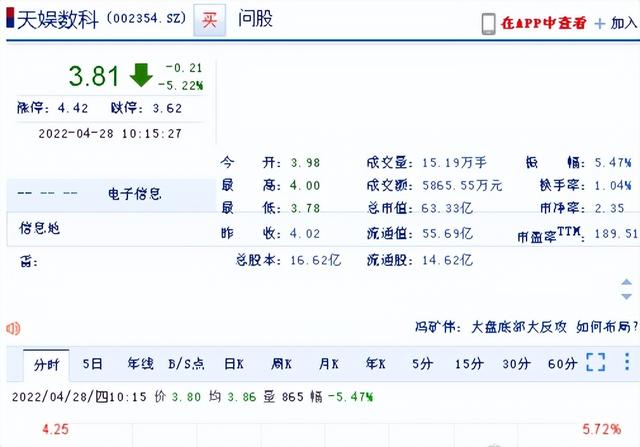640x447 pixels.
Task: Switch to the 周K chart tab
Action: [281, 363]
